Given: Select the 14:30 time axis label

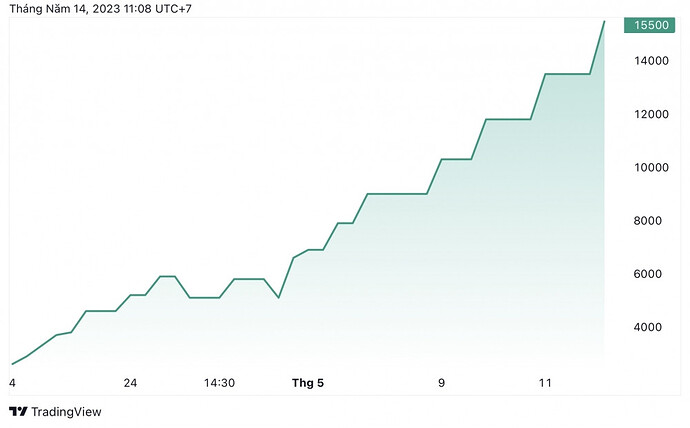Looking at the screenshot, I should tap(219, 383).
